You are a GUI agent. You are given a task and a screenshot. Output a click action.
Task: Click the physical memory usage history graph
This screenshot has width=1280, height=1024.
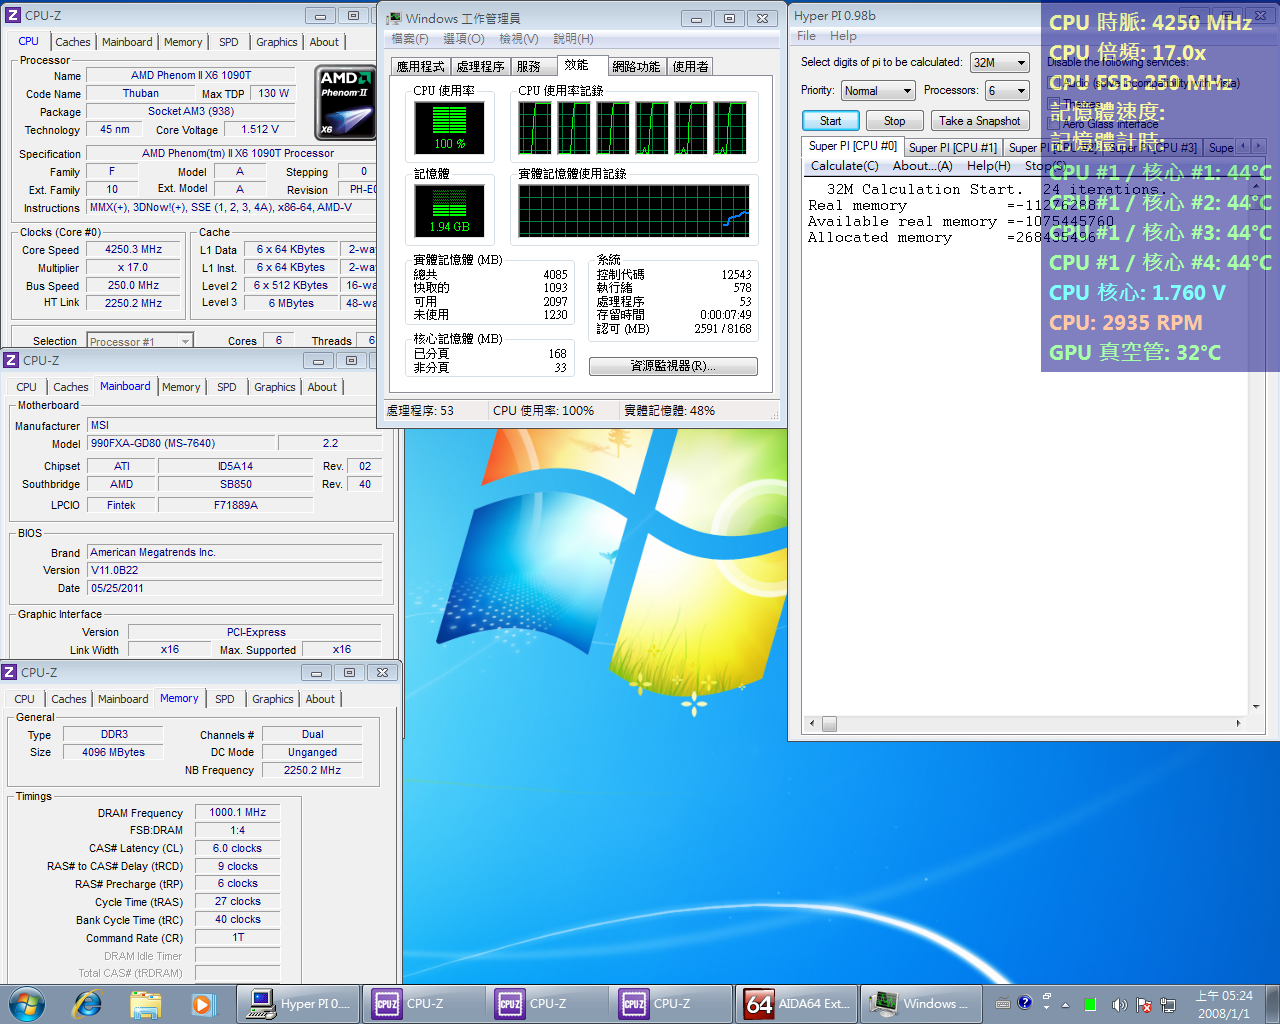pyautogui.click(x=634, y=211)
